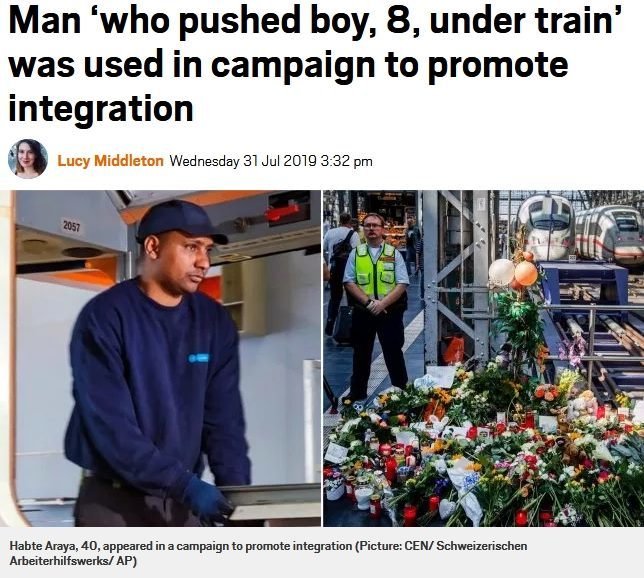Click the white heart ornament among flowers

tap(446, 509)
